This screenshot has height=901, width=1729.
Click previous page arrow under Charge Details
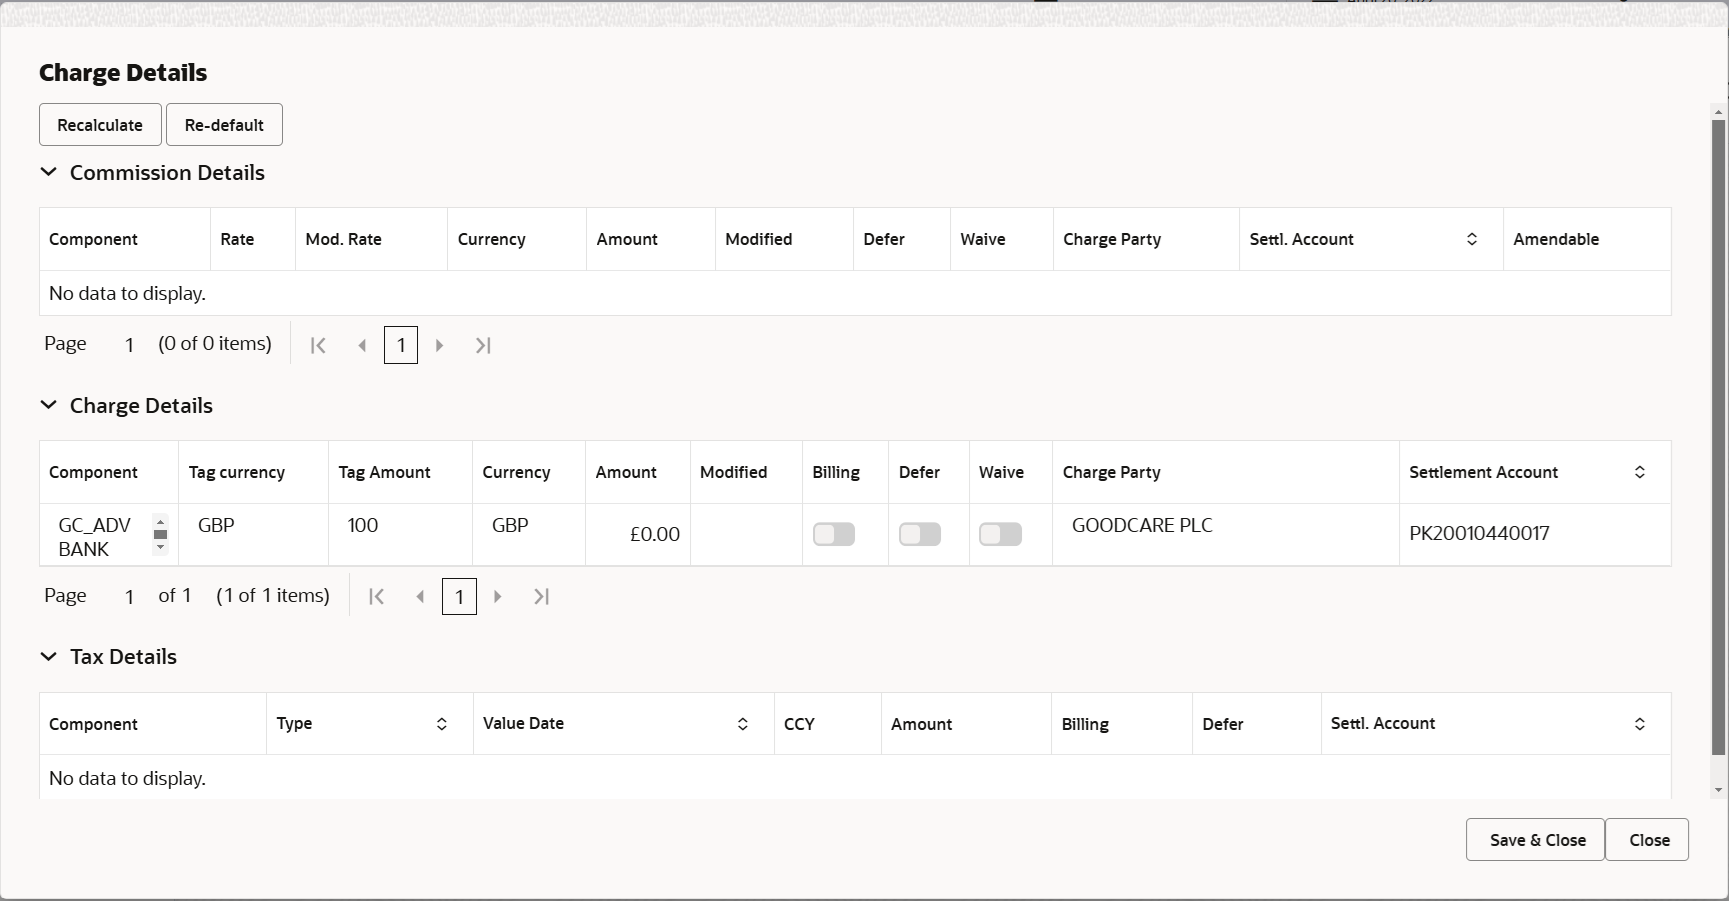(420, 596)
